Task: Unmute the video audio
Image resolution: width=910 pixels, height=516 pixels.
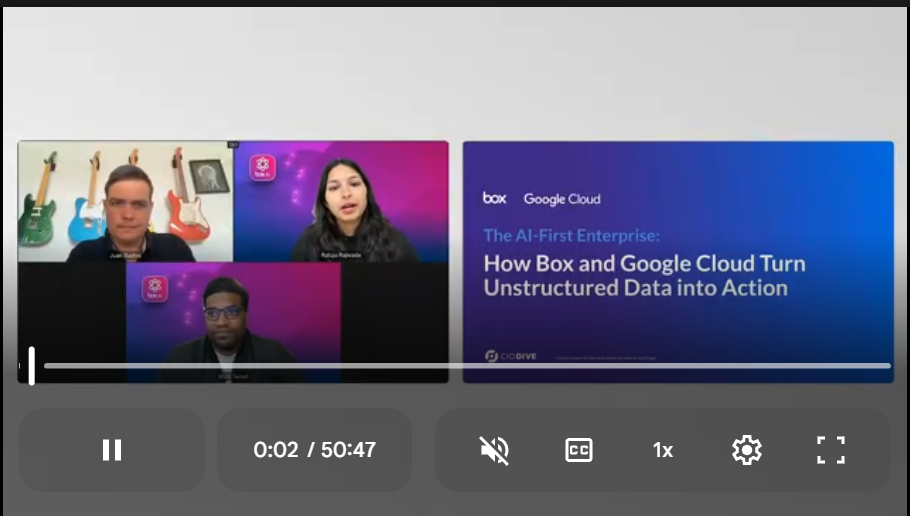Action: click(x=494, y=450)
